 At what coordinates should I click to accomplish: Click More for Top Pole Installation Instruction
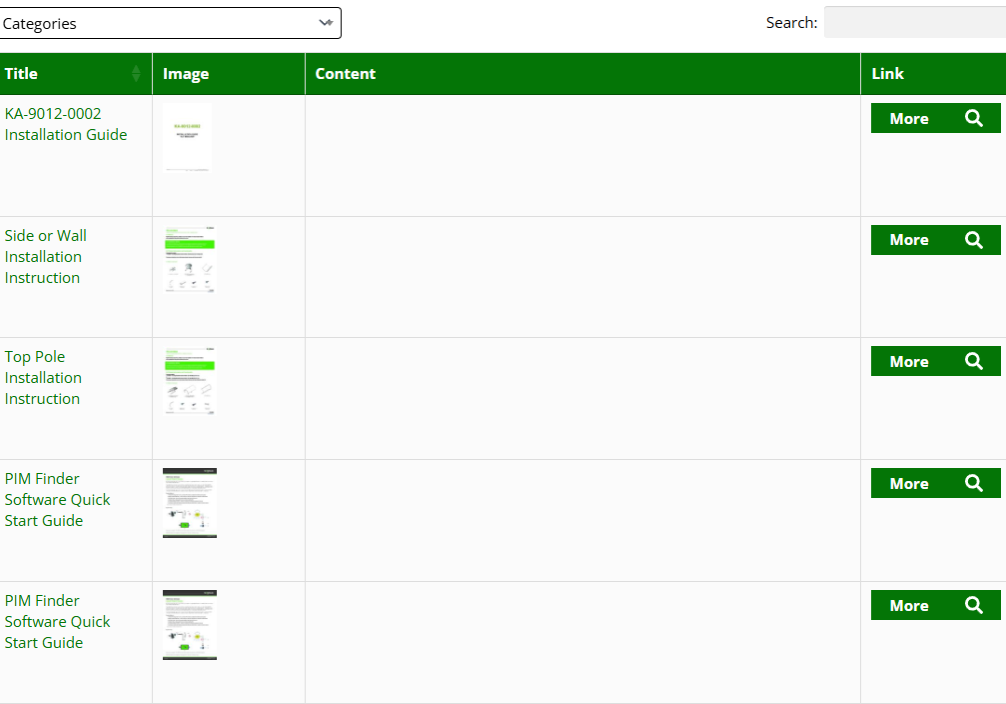coord(935,361)
